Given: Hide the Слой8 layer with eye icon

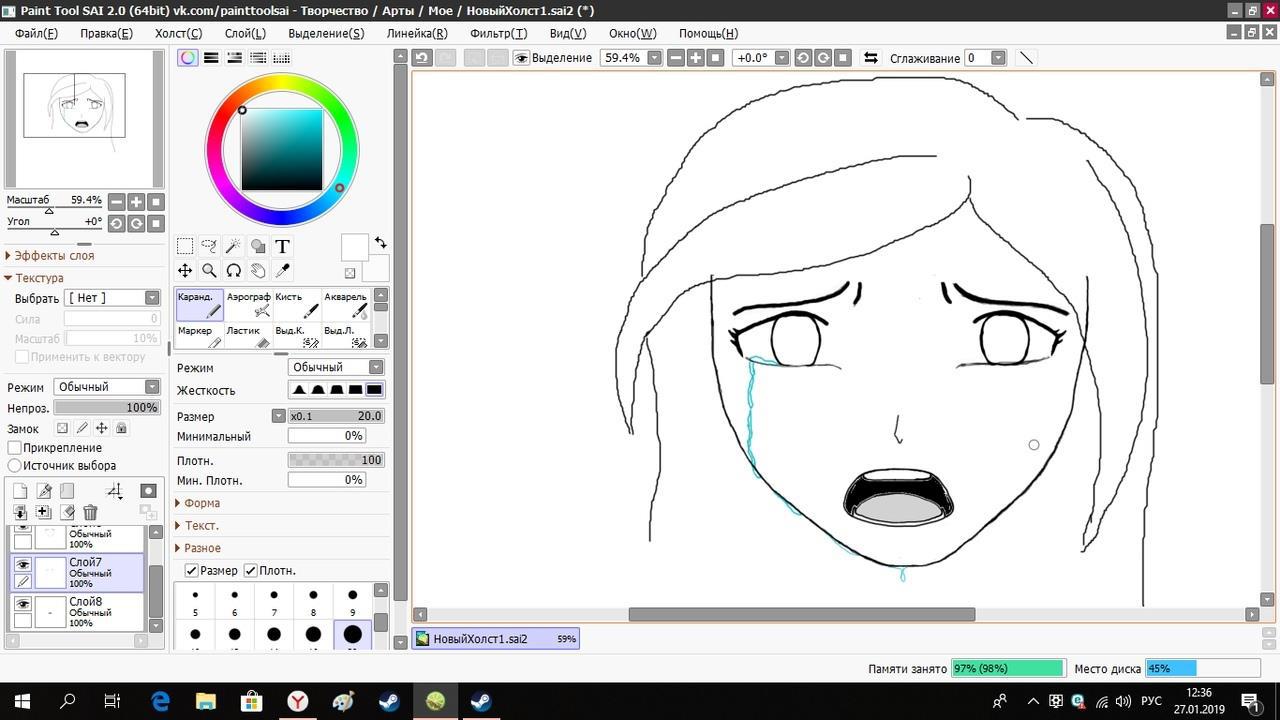Looking at the screenshot, I should coord(23,603).
